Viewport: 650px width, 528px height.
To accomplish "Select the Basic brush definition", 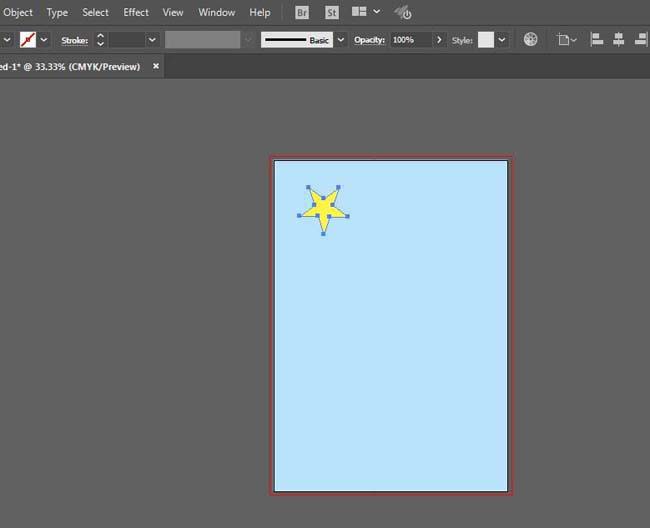I will (x=297, y=40).
